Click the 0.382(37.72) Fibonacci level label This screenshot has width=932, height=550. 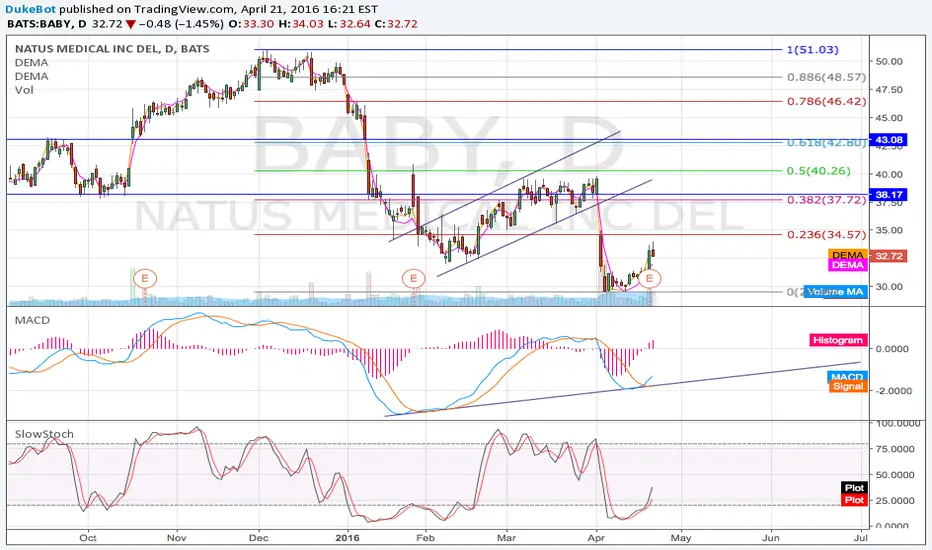[x=826, y=200]
